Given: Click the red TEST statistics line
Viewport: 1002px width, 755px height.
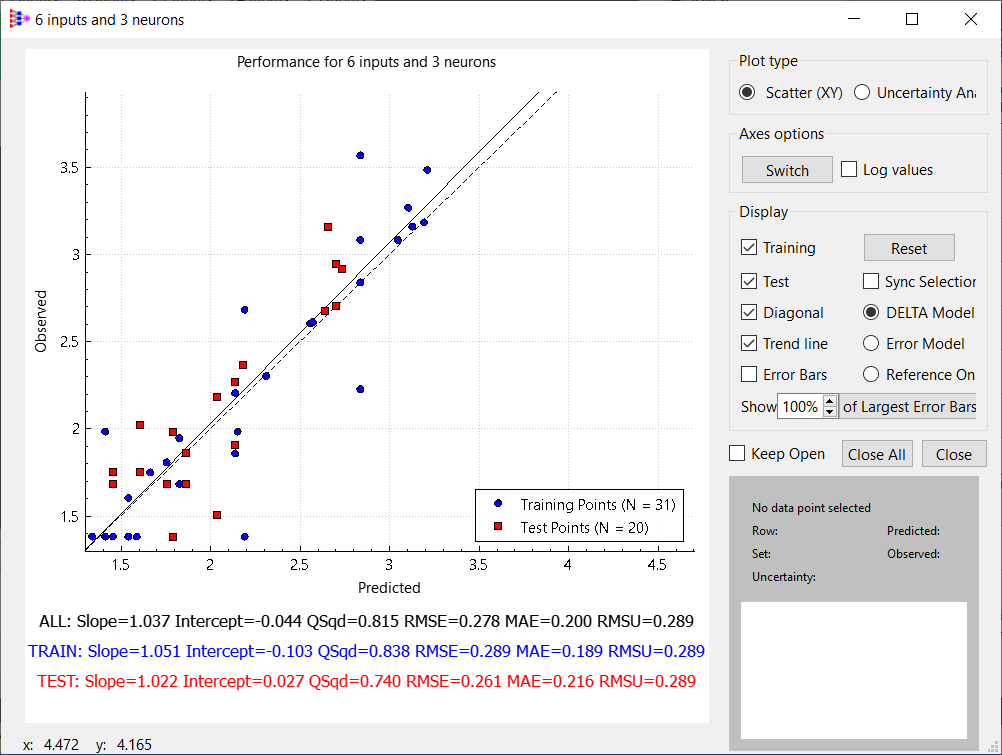Looking at the screenshot, I should tap(366, 681).
